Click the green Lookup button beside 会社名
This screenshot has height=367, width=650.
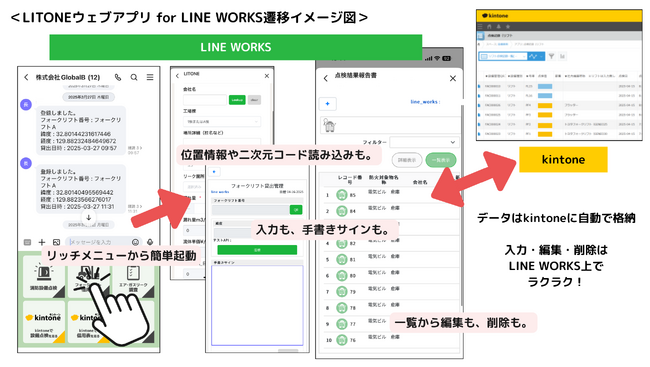[237, 100]
